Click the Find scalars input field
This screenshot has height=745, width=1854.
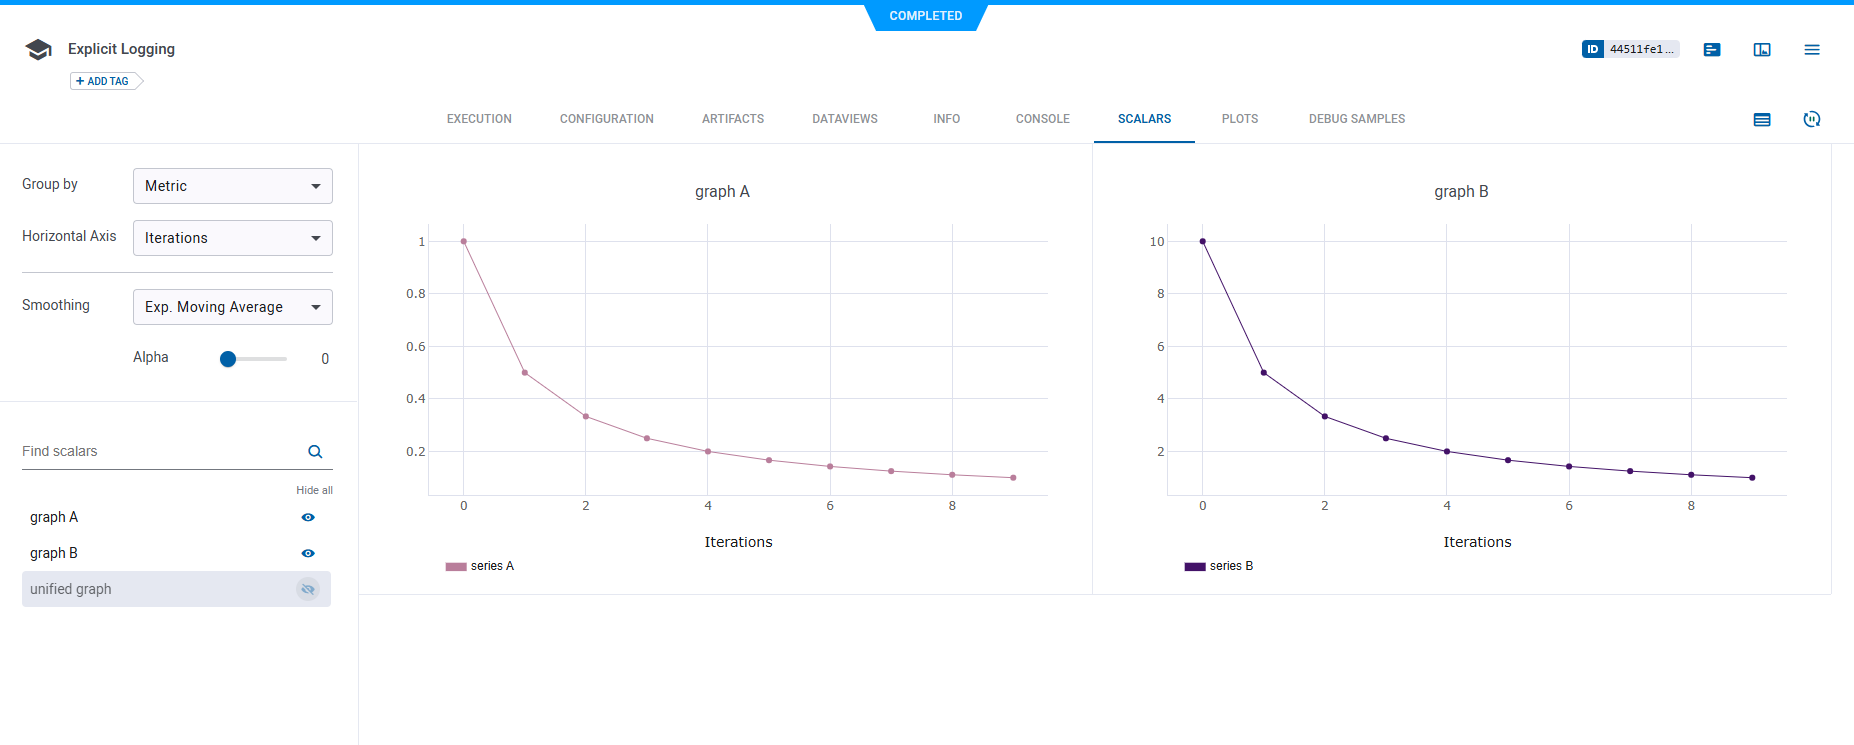point(160,452)
